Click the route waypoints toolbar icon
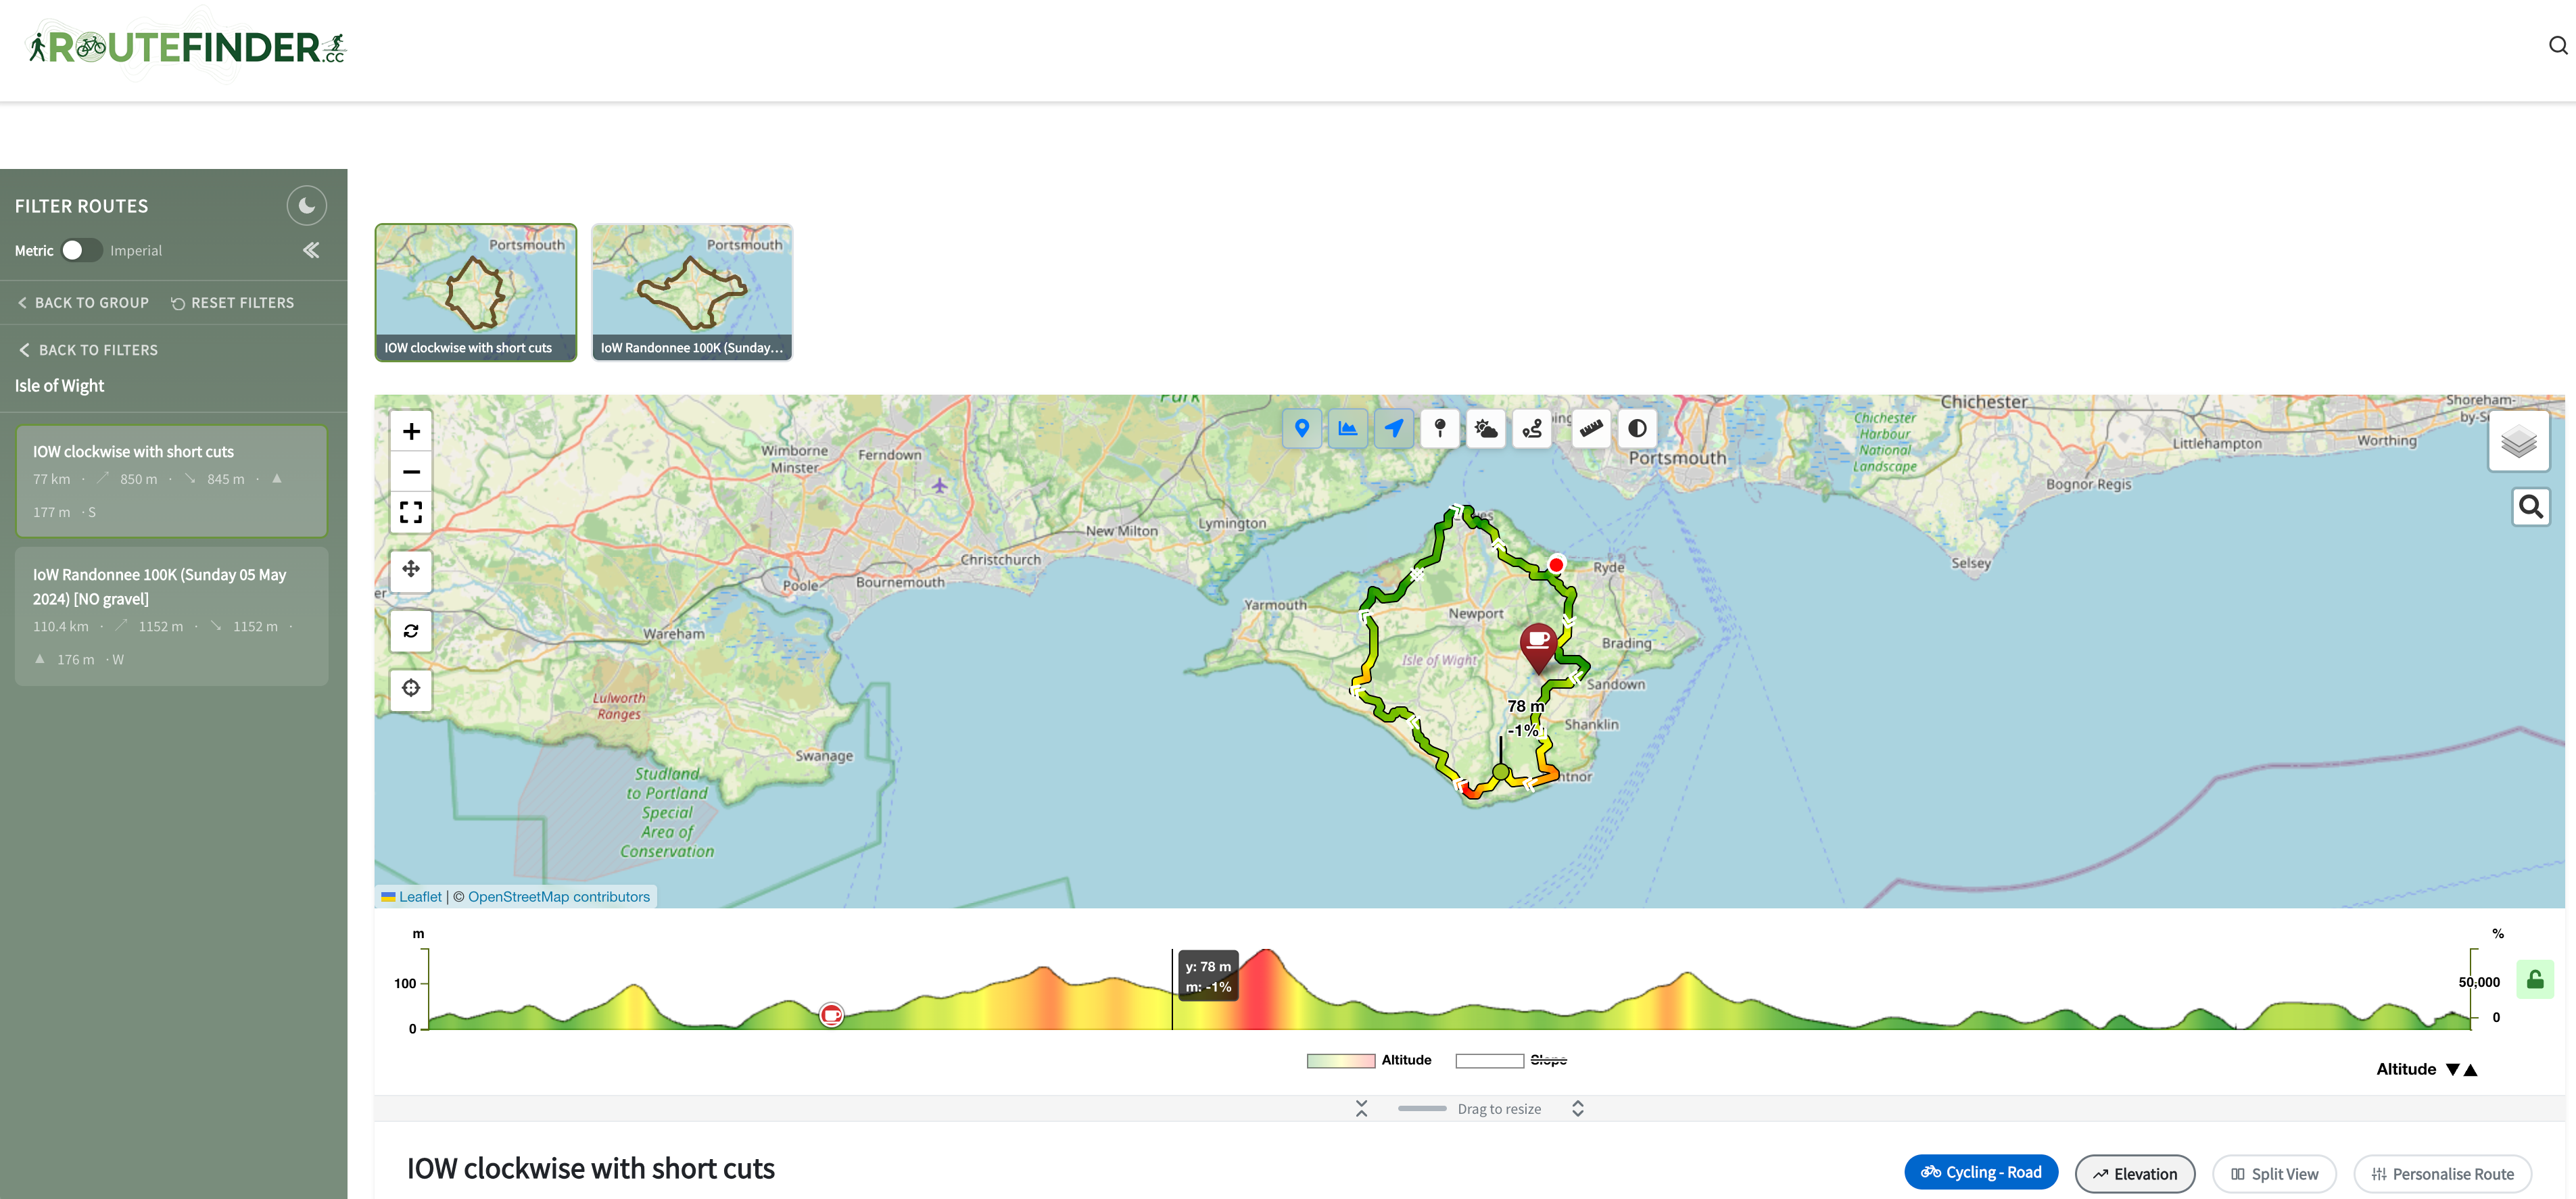Viewport: 2576px width, 1199px height. [x=1532, y=429]
